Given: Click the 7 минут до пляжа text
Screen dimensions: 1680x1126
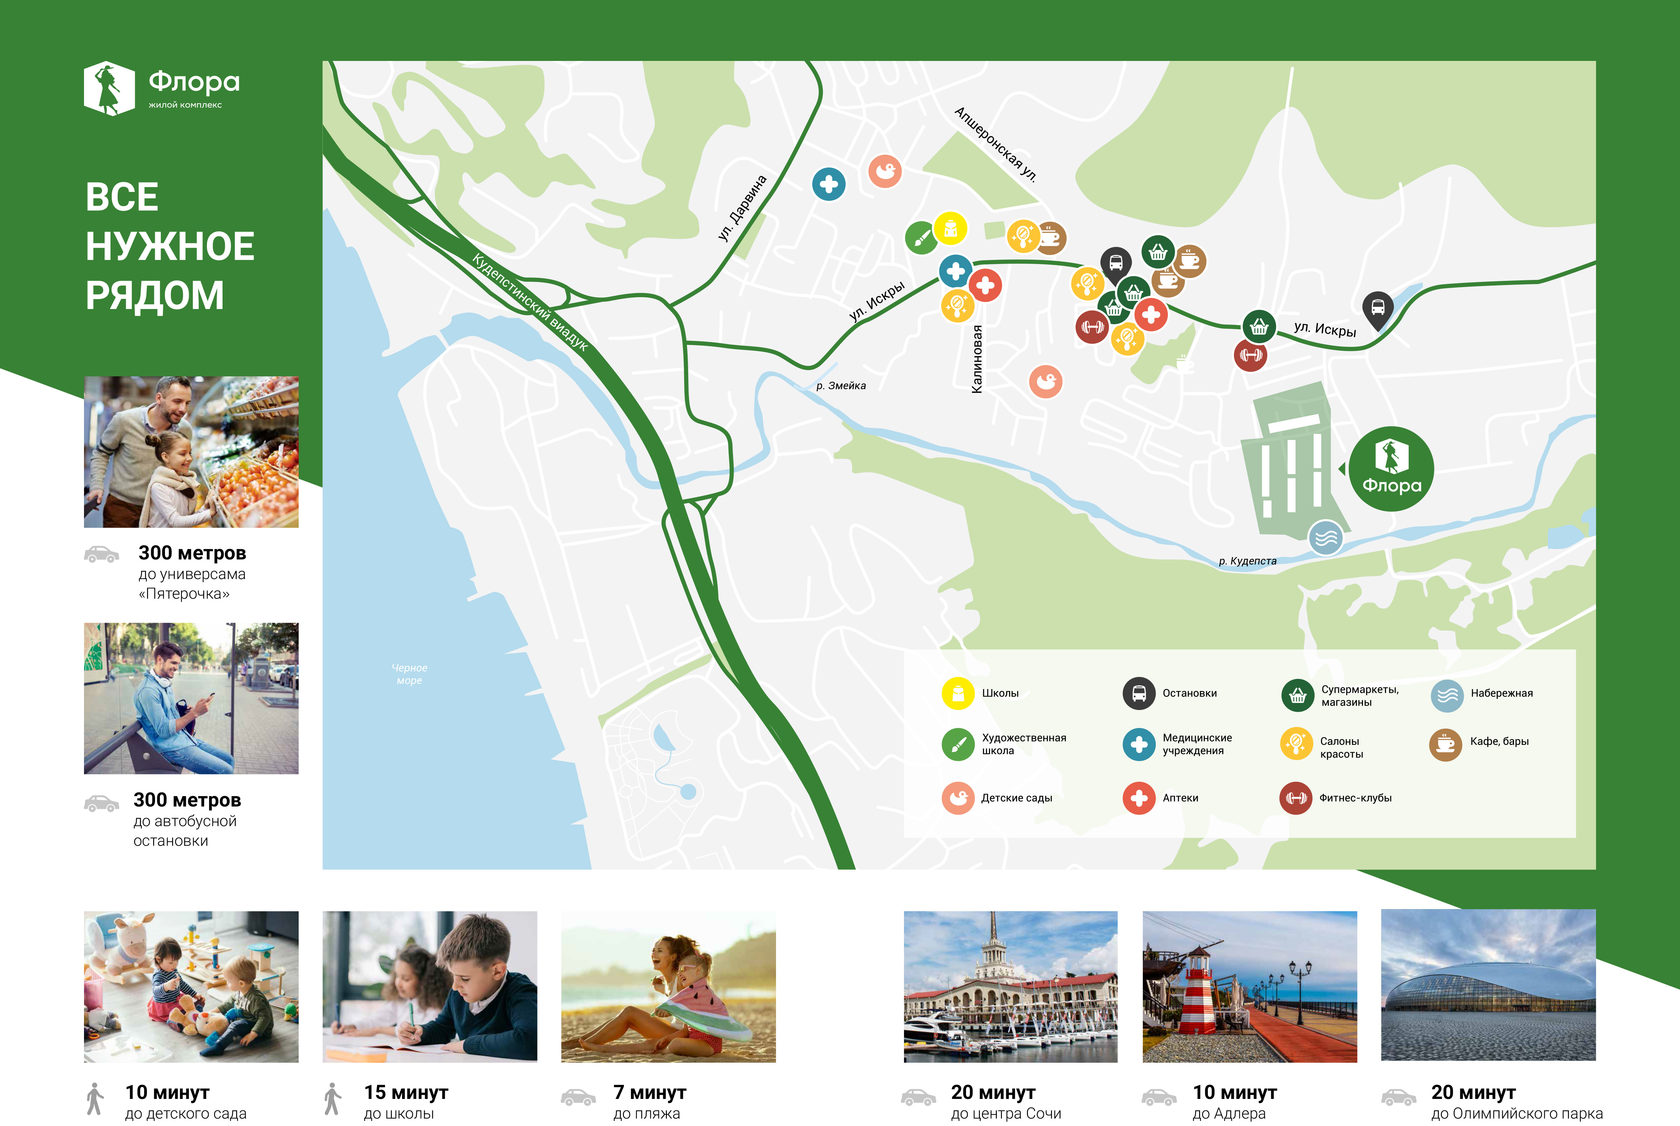Looking at the screenshot, I should pyautogui.click(x=649, y=1102).
